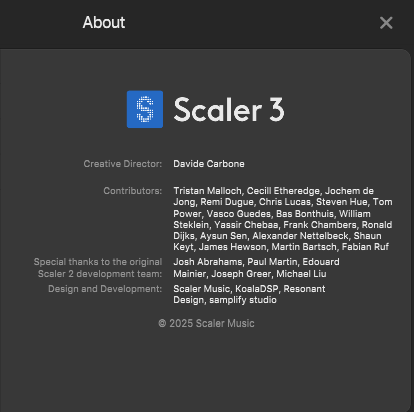Click the blue Scaler S logo icon
The image size is (414, 412).
pos(145,109)
